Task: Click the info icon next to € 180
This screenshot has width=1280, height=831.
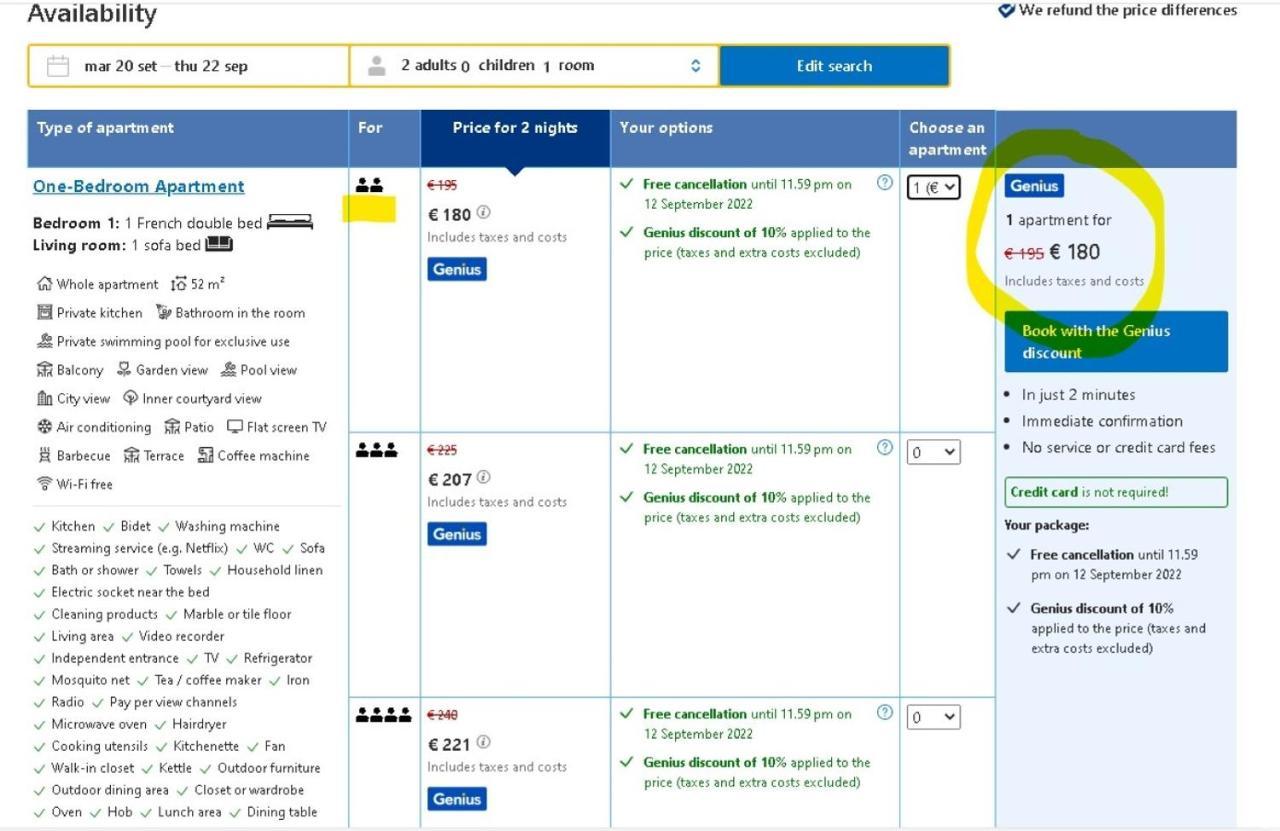Action: [484, 212]
